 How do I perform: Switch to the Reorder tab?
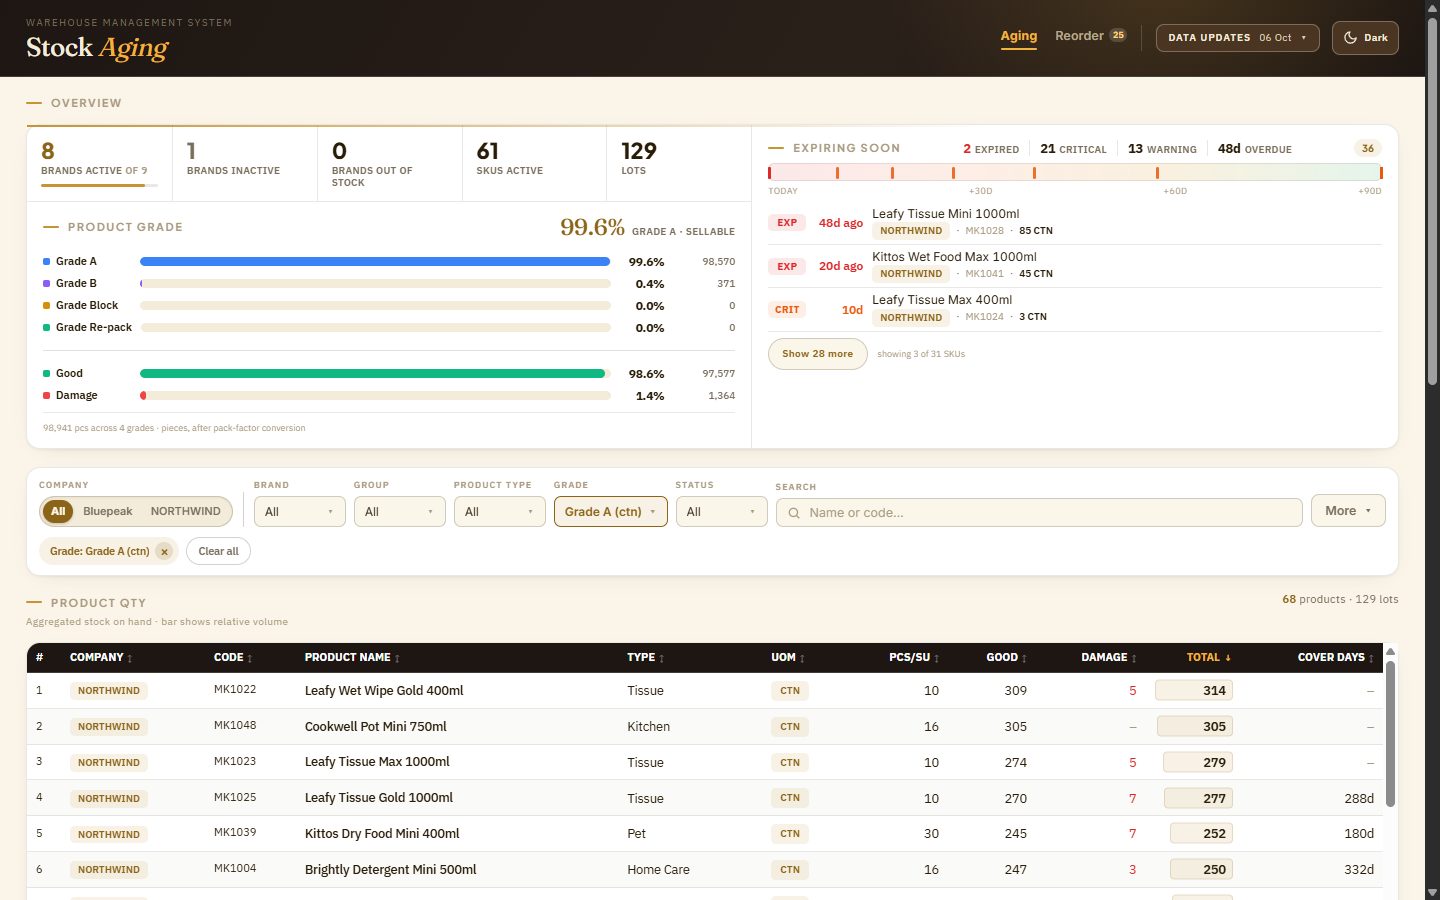1090,36
